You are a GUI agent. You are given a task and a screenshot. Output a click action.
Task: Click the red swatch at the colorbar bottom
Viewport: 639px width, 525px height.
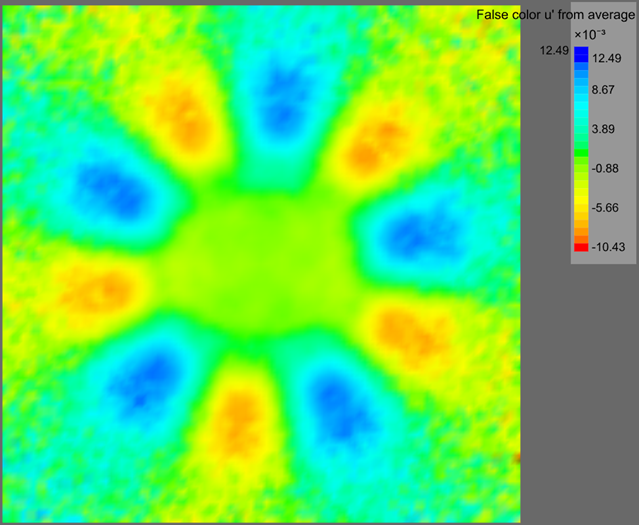point(580,246)
